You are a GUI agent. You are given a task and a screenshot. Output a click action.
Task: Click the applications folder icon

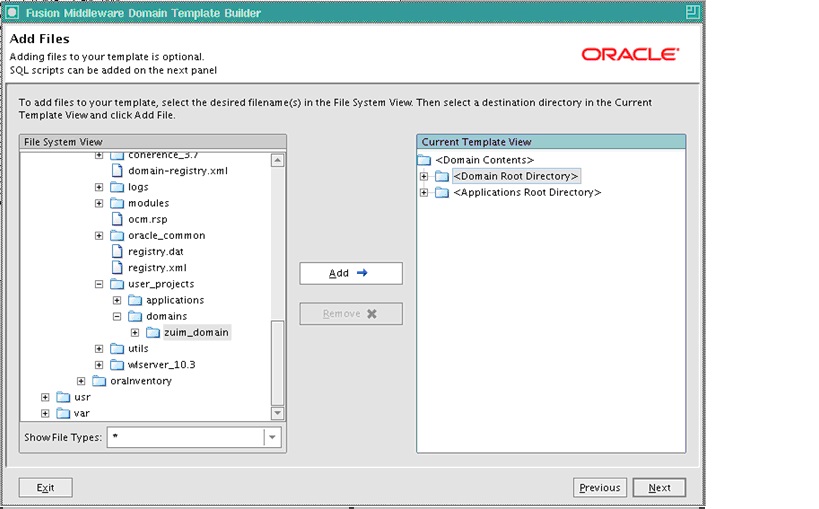coord(135,300)
